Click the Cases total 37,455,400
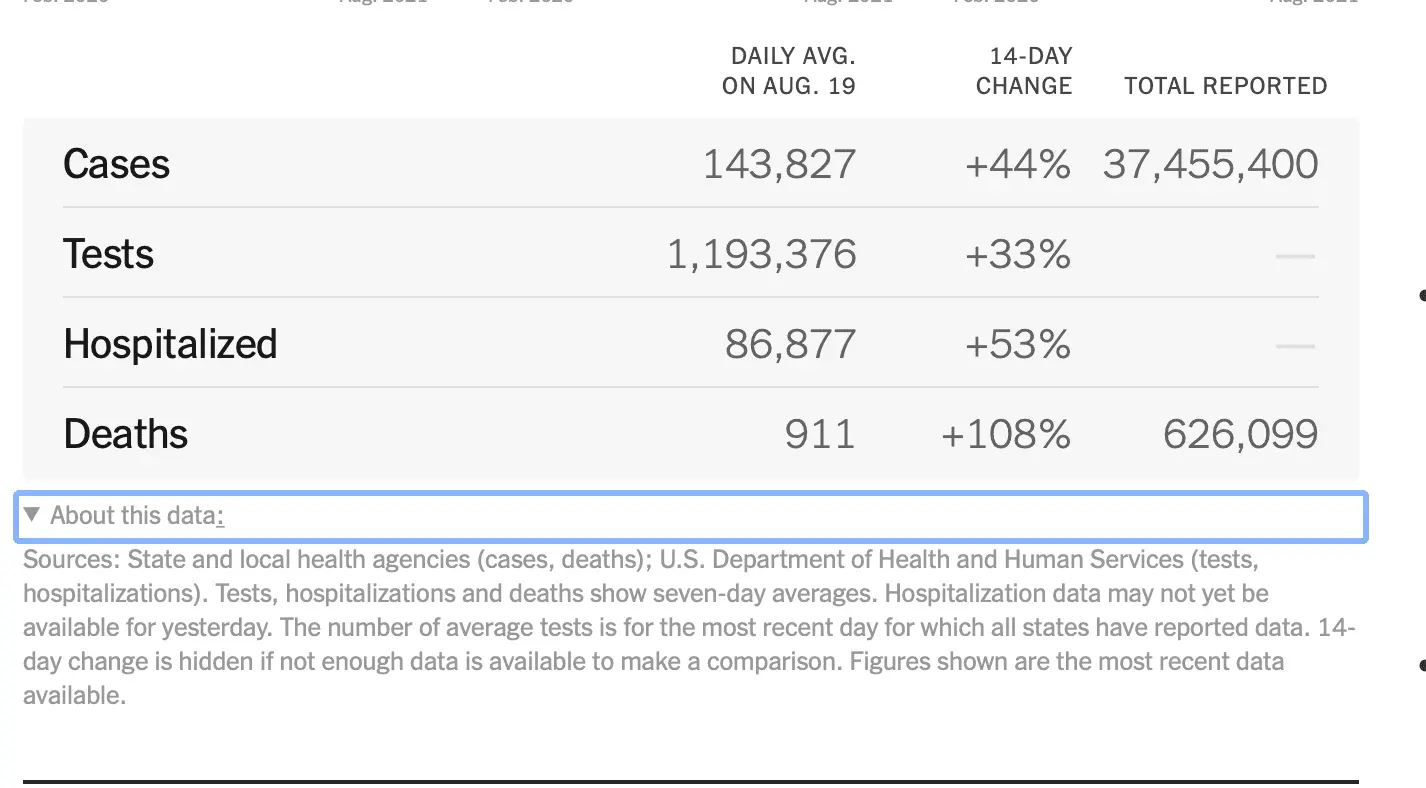The width and height of the screenshot is (1426, 788). [1210, 164]
